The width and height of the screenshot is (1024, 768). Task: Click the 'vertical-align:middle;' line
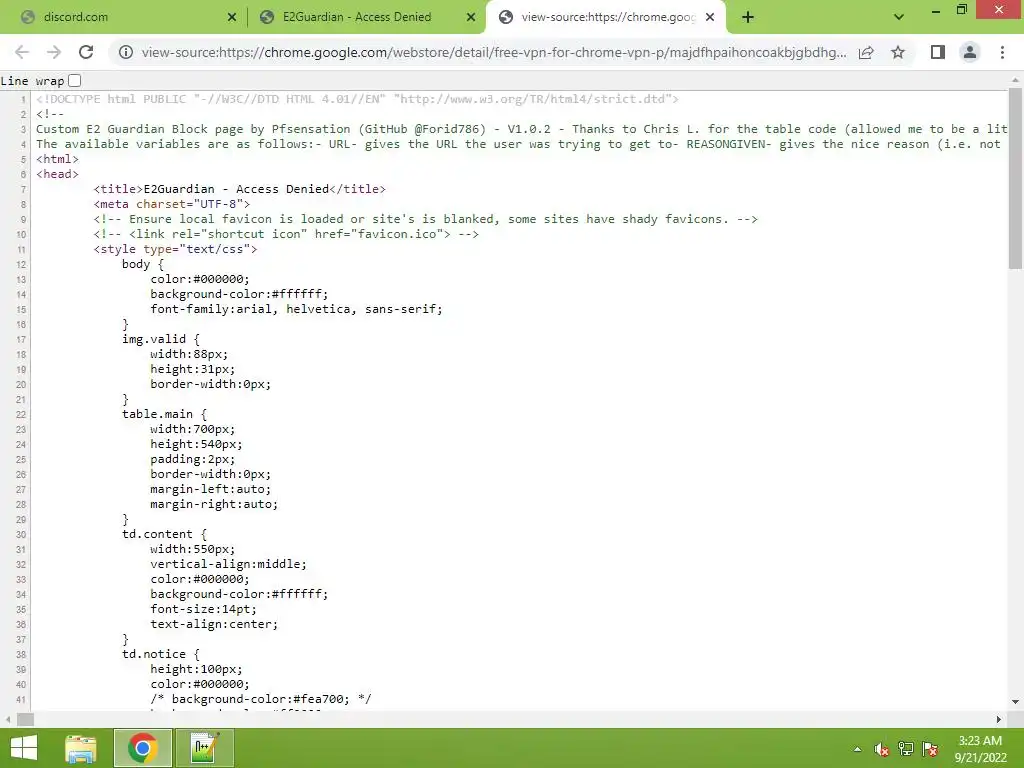click(x=228, y=564)
